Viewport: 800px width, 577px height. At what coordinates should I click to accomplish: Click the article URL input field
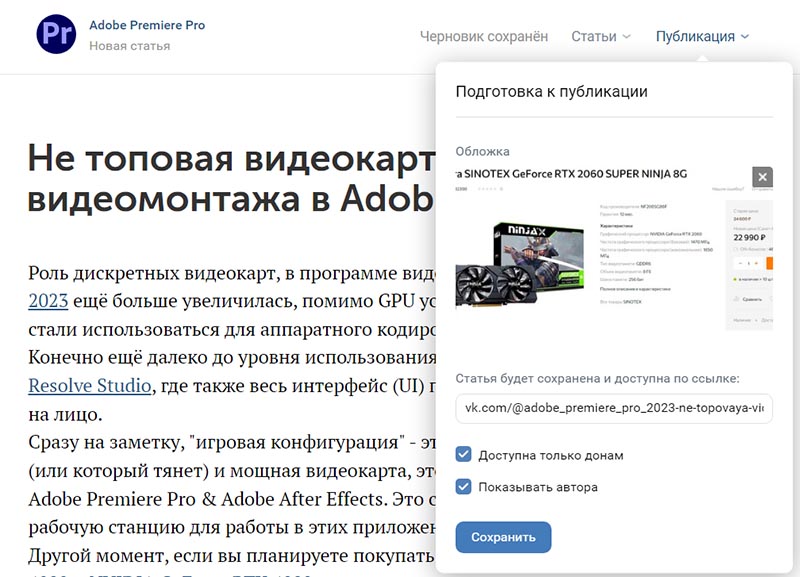[x=614, y=408]
